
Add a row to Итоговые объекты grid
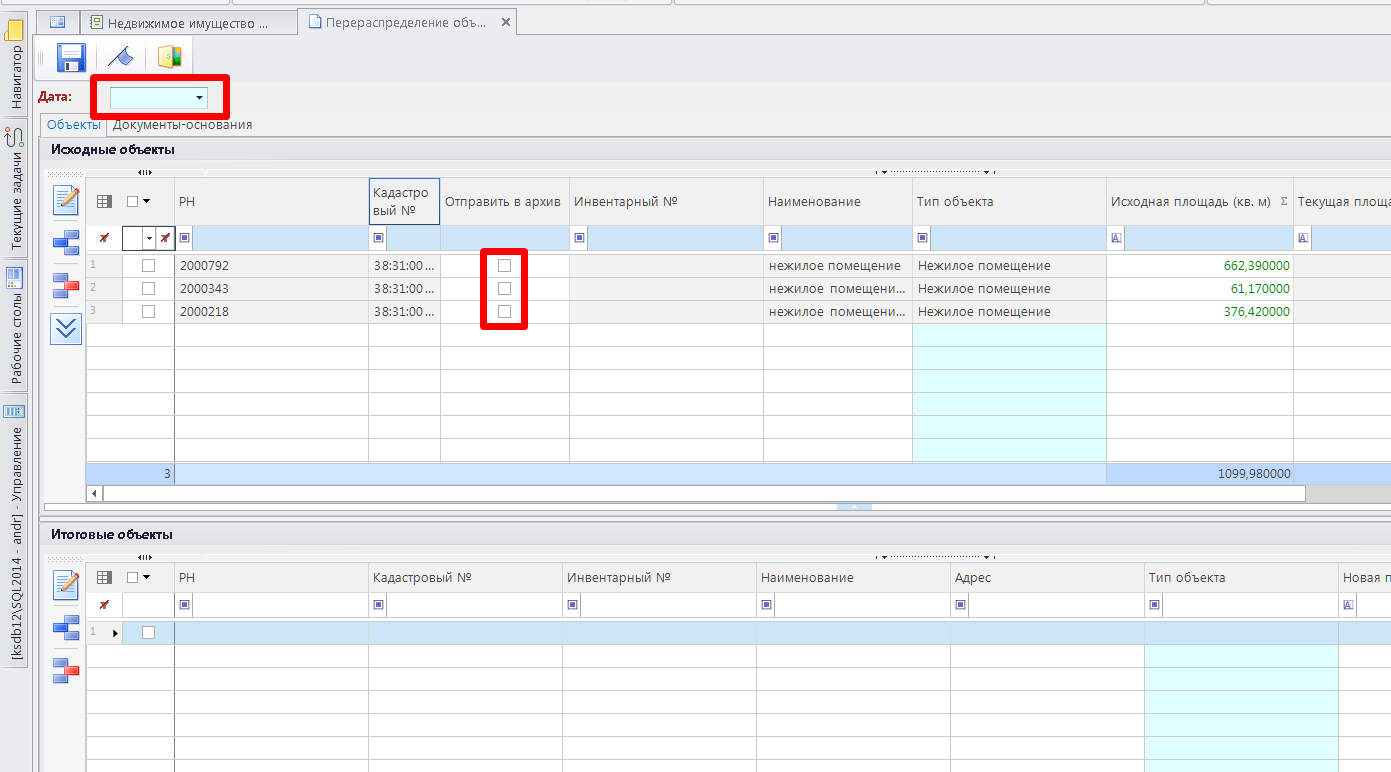pyautogui.click(x=66, y=628)
